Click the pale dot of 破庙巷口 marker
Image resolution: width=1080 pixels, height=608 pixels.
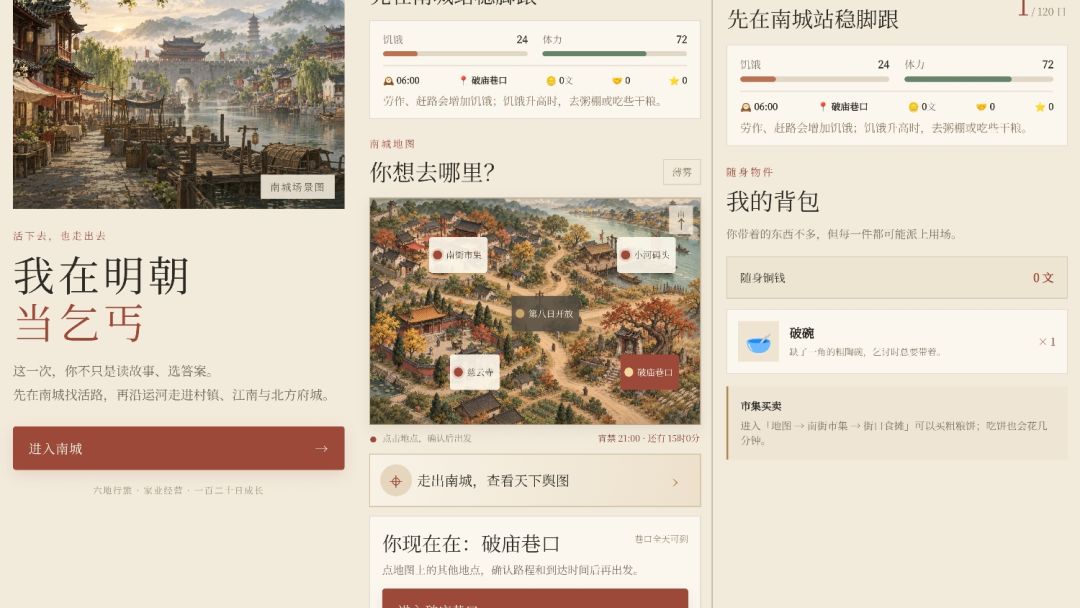tap(629, 372)
